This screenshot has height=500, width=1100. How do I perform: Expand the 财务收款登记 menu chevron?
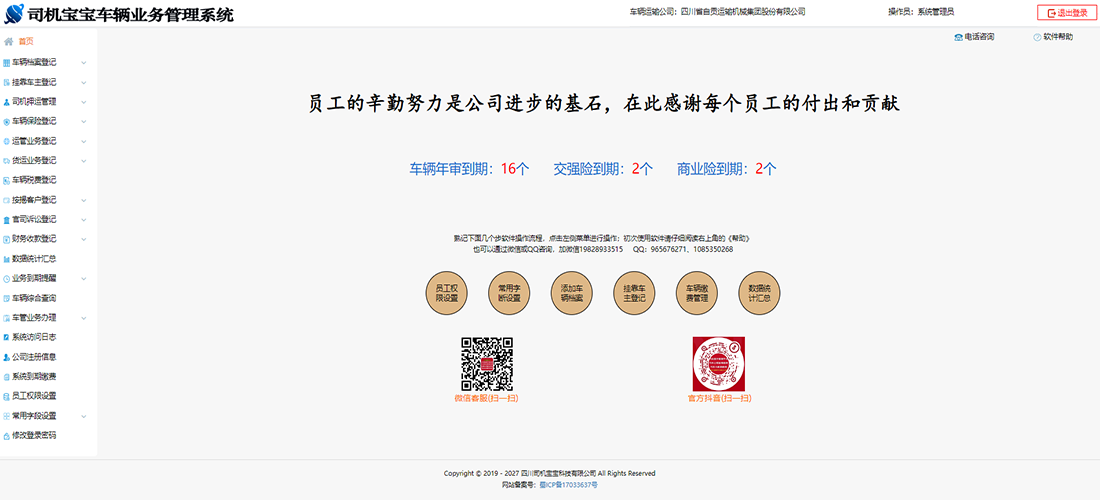(x=83, y=239)
